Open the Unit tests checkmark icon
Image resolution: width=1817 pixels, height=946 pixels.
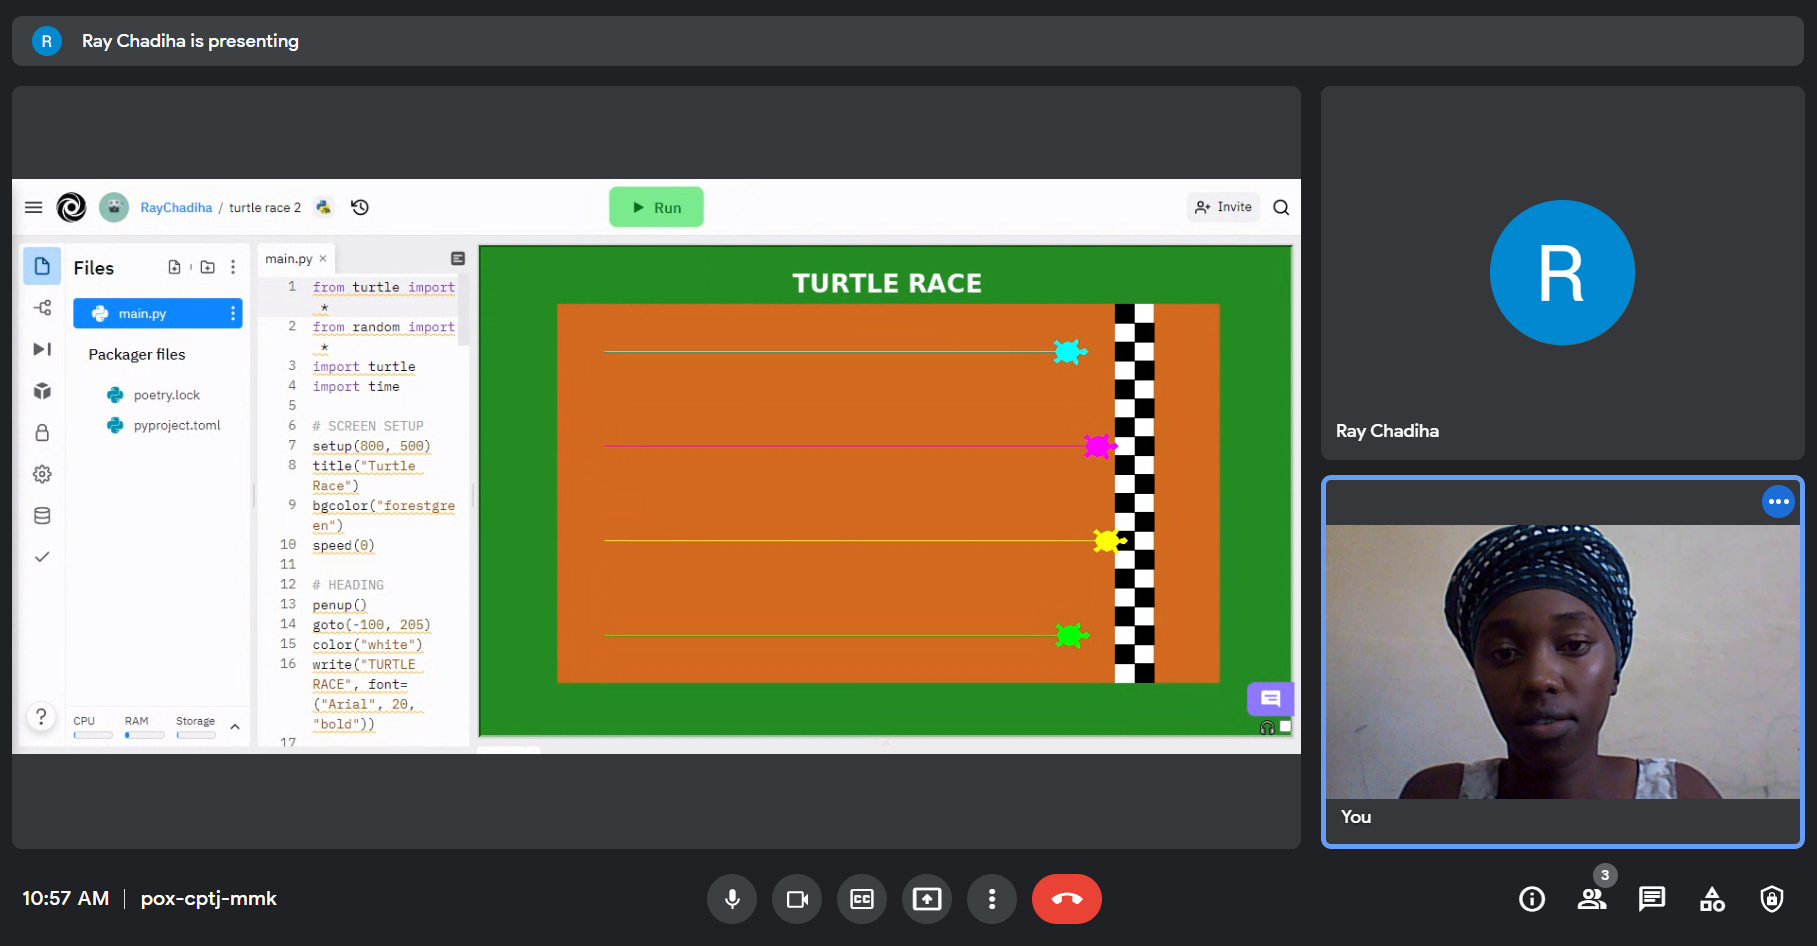42,557
